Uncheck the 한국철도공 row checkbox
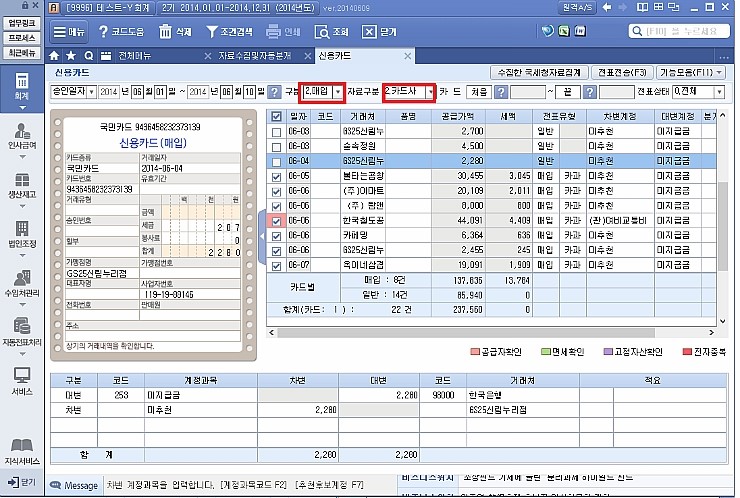The width and height of the screenshot is (740, 498). pos(277,221)
